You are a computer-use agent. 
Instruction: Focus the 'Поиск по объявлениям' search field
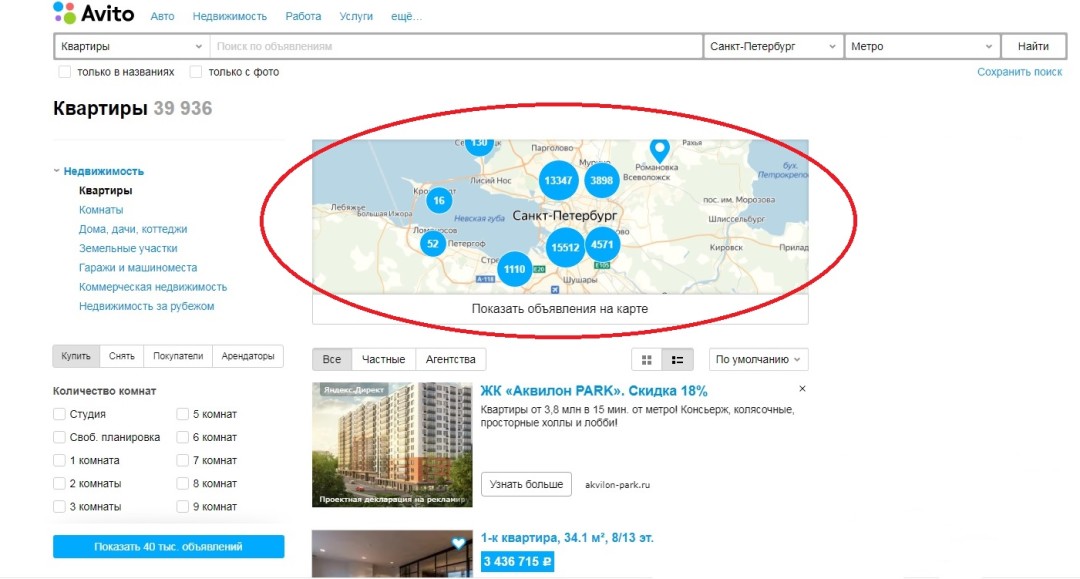point(456,47)
